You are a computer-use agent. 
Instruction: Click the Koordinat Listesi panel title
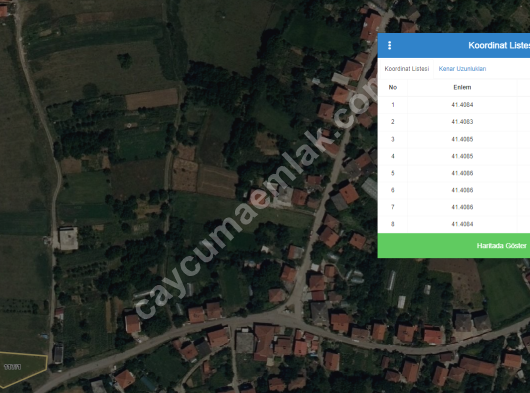point(499,45)
